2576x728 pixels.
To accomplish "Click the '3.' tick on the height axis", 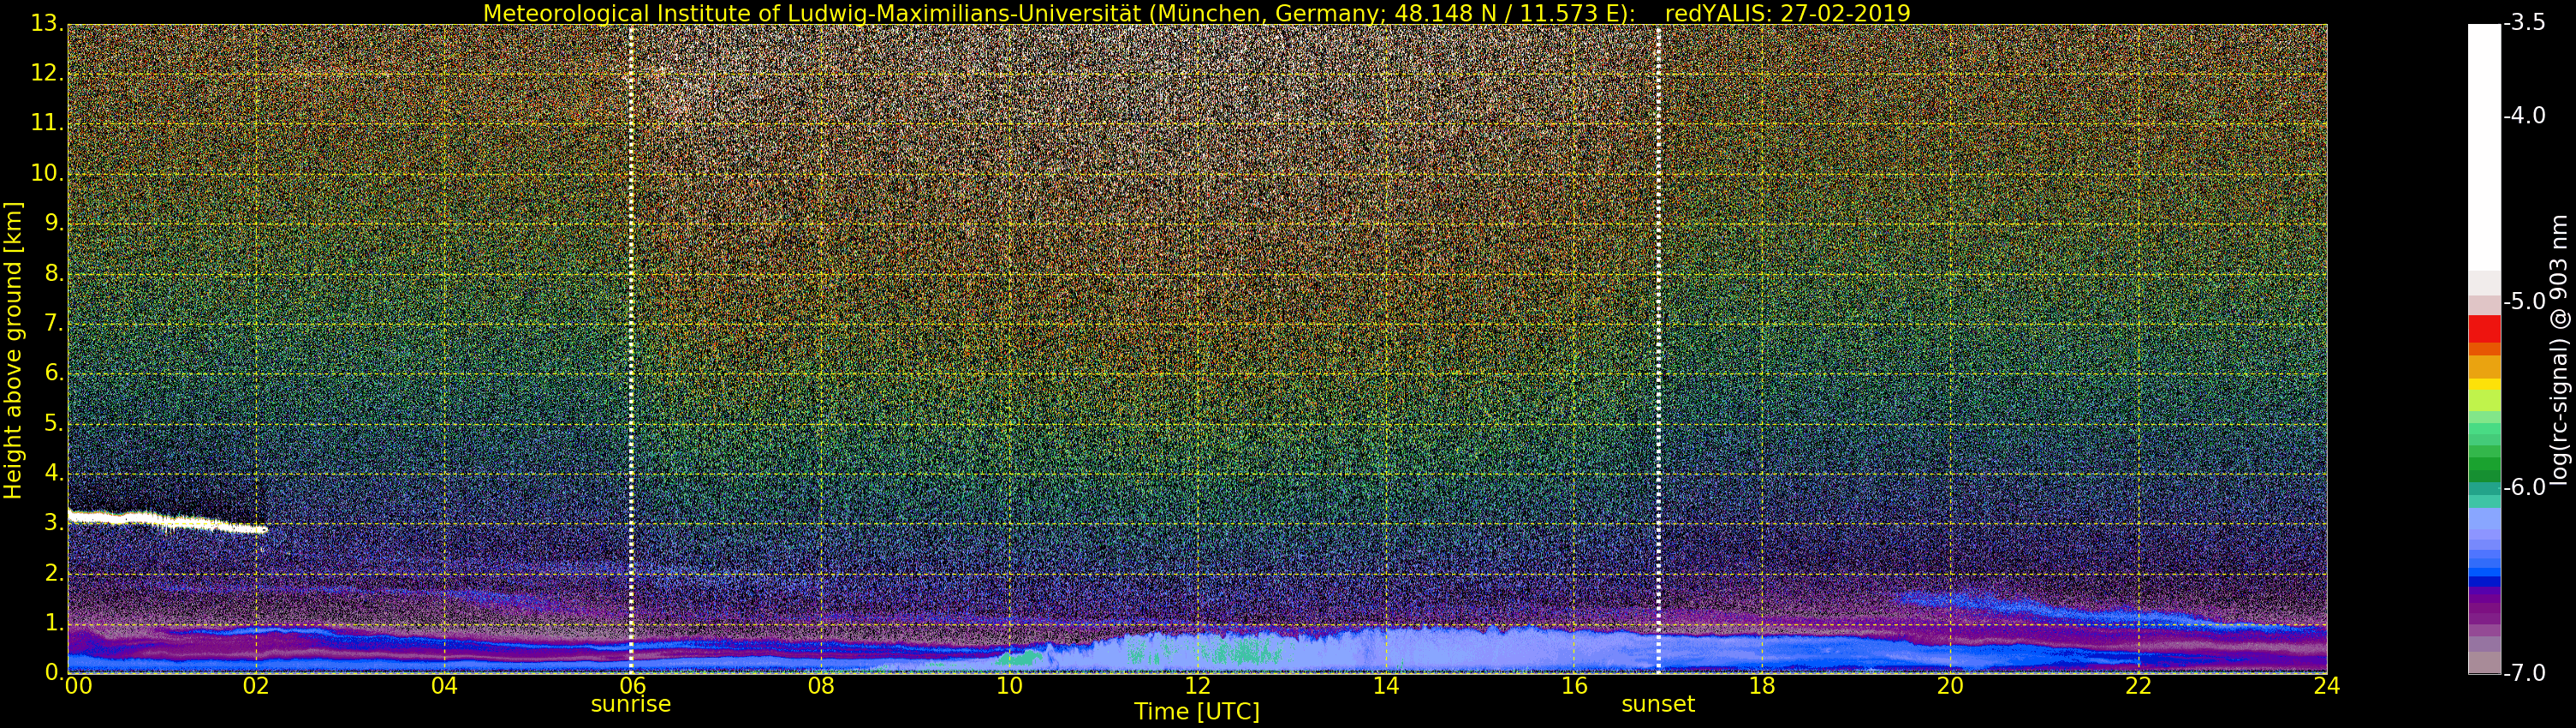I will pos(53,523).
